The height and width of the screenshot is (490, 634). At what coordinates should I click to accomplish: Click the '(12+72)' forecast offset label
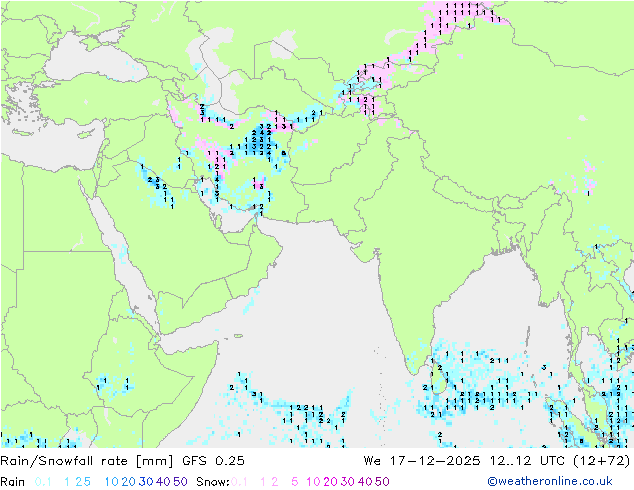click(602, 461)
